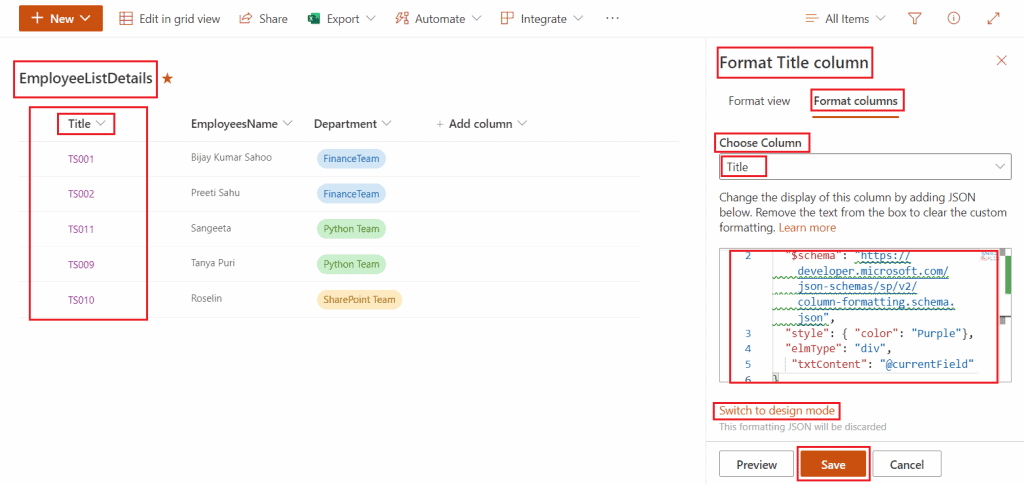Open the TS001 item
Image resolution: width=1024 pixels, height=484 pixels.
point(81,159)
